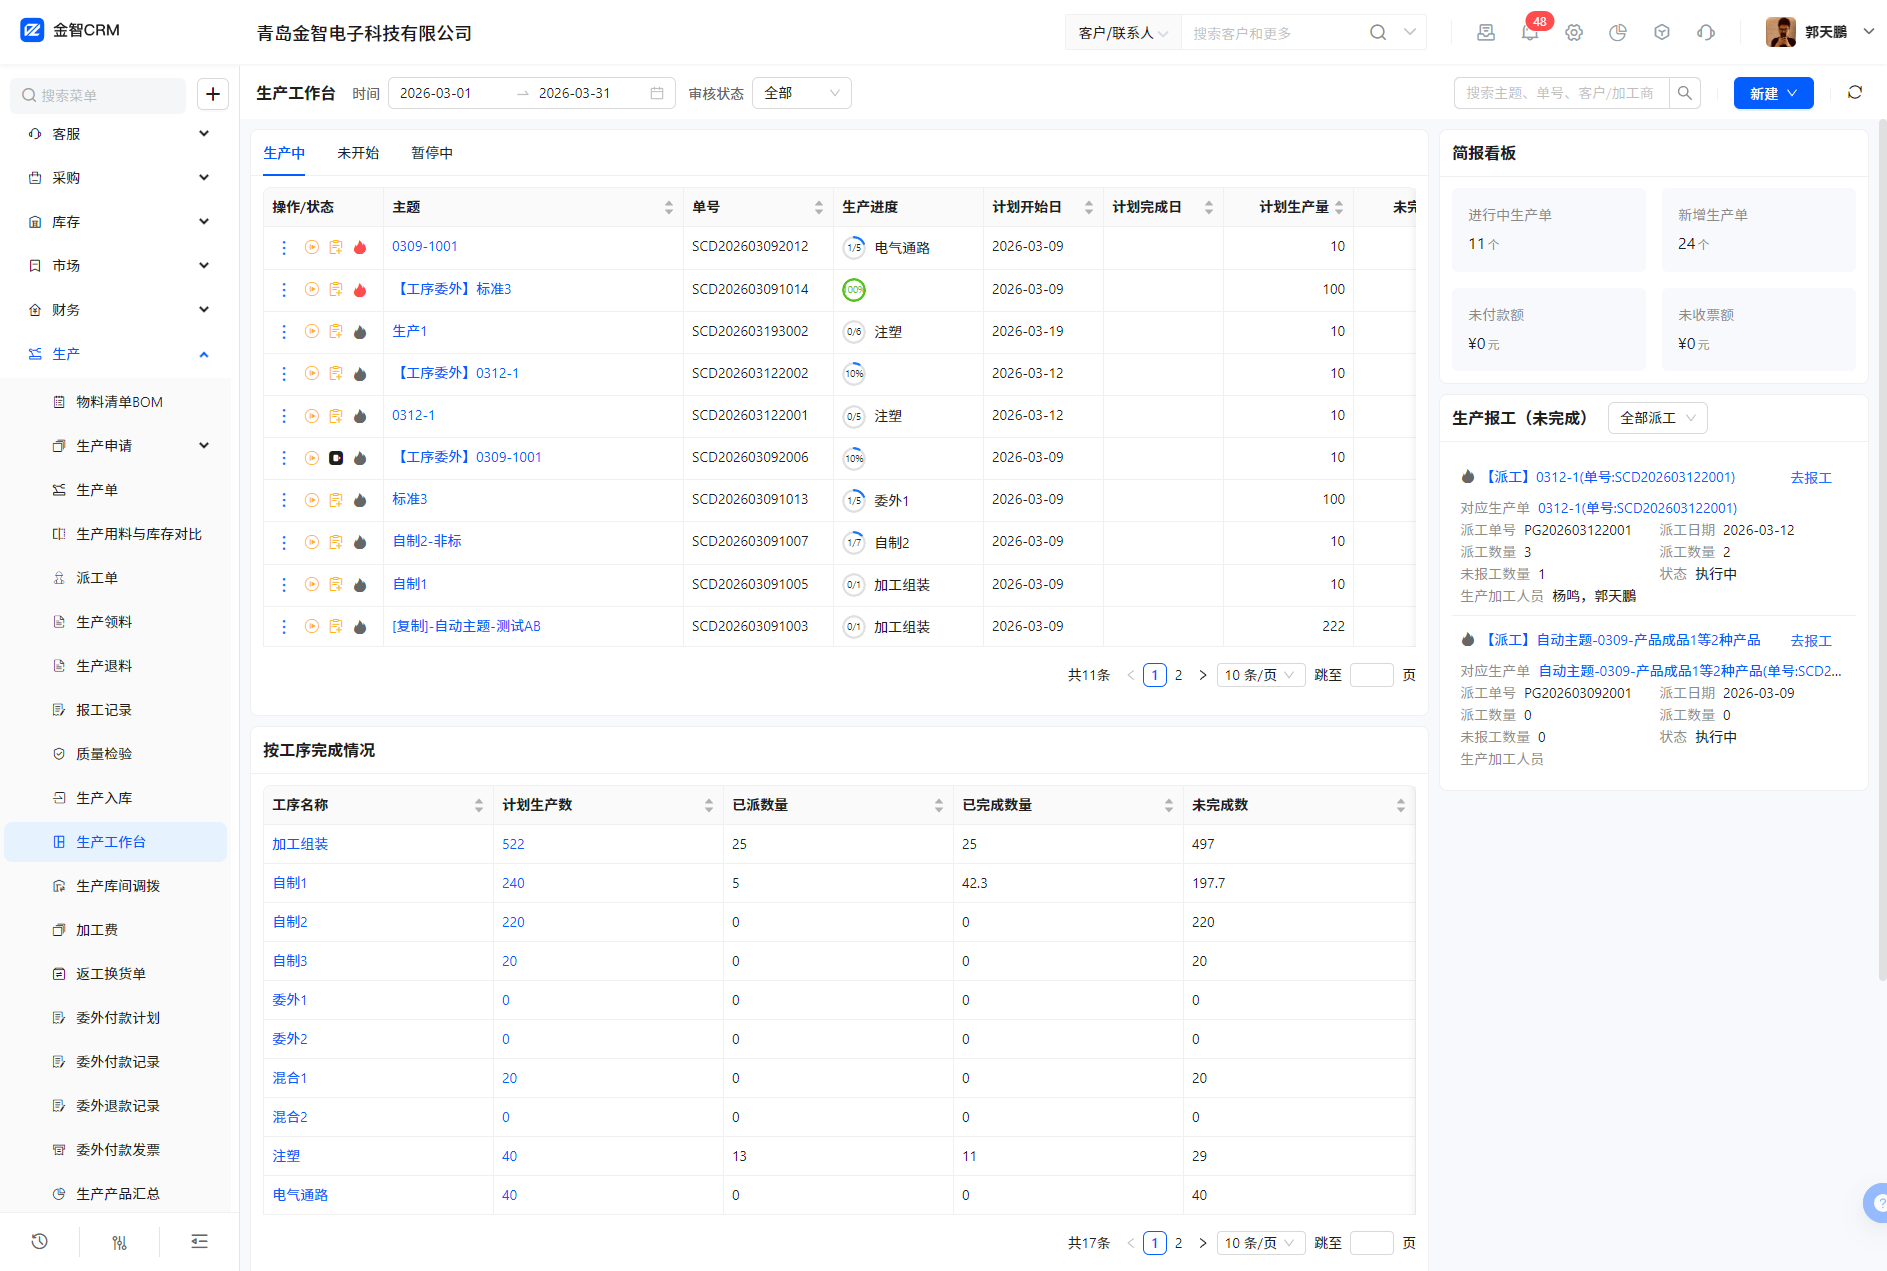The image size is (1887, 1271).
Task: Toggle sort on 已完成数量 column
Action: pyautogui.click(x=1168, y=805)
